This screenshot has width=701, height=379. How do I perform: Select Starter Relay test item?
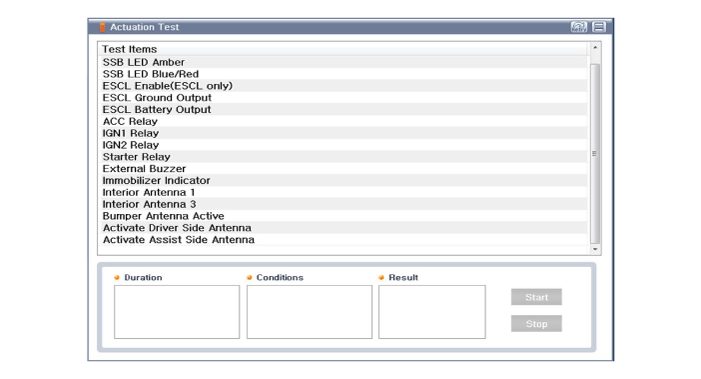(342, 157)
